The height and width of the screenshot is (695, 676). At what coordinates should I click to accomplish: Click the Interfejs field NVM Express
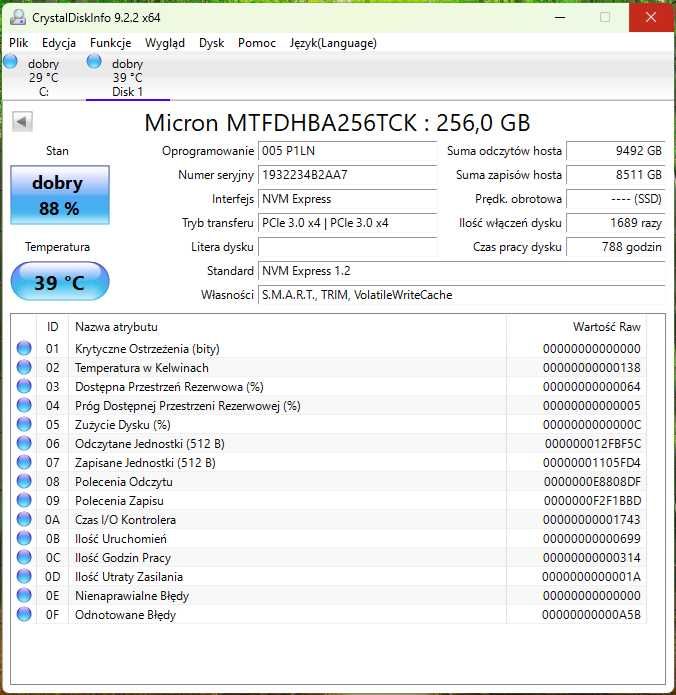pyautogui.click(x=347, y=199)
